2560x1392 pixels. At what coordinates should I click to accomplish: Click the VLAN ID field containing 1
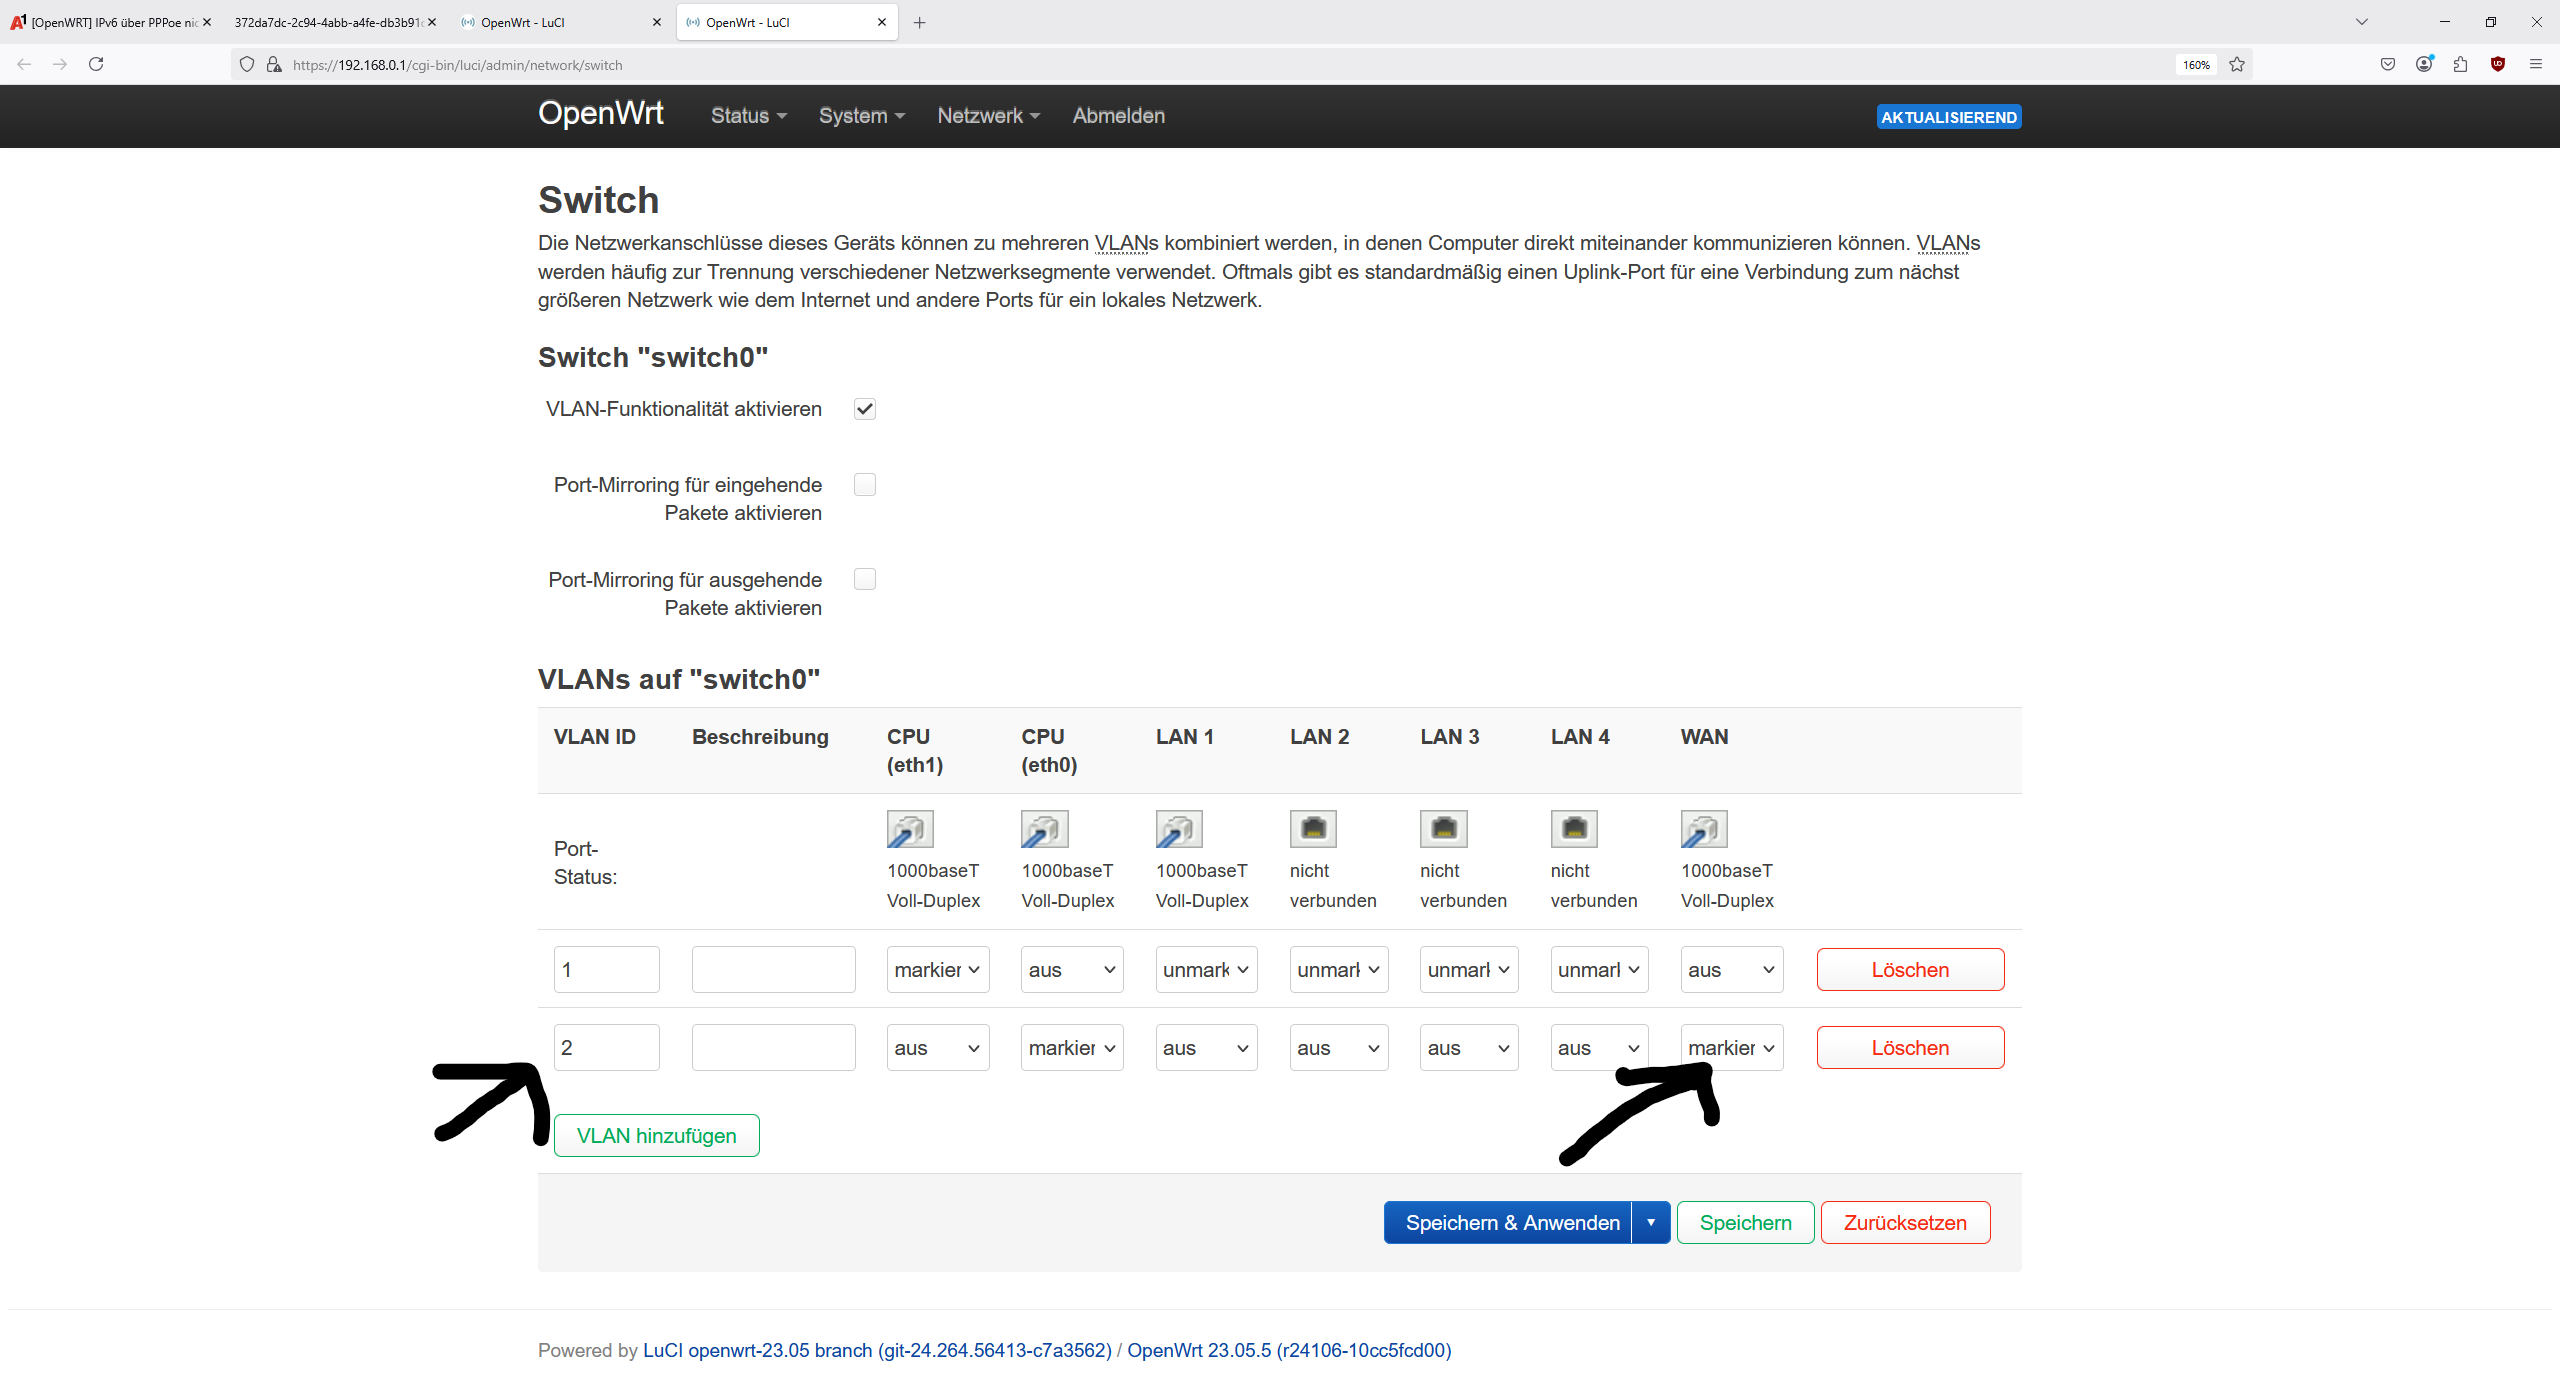607,969
